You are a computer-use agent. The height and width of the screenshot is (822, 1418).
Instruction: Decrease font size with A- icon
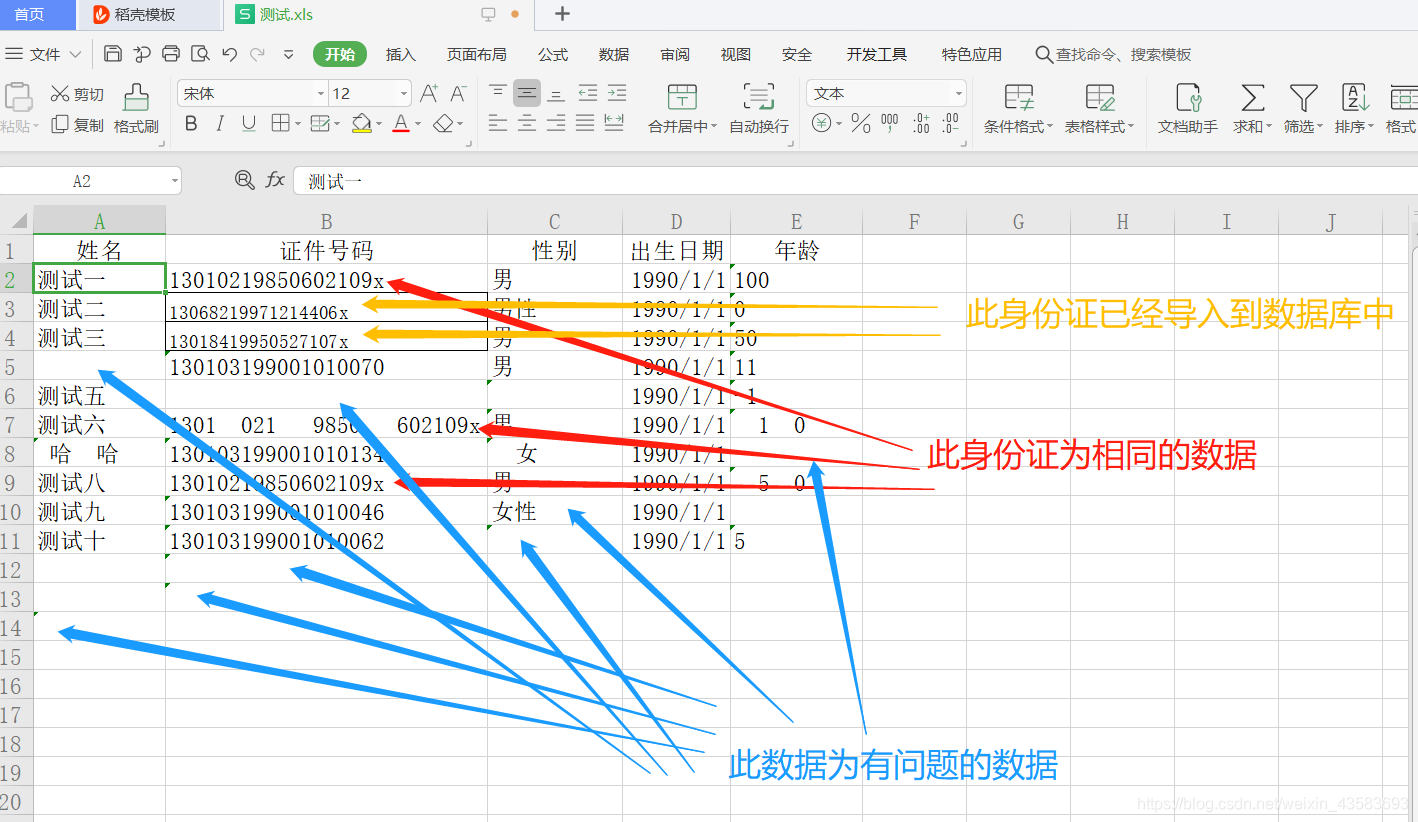coord(458,94)
